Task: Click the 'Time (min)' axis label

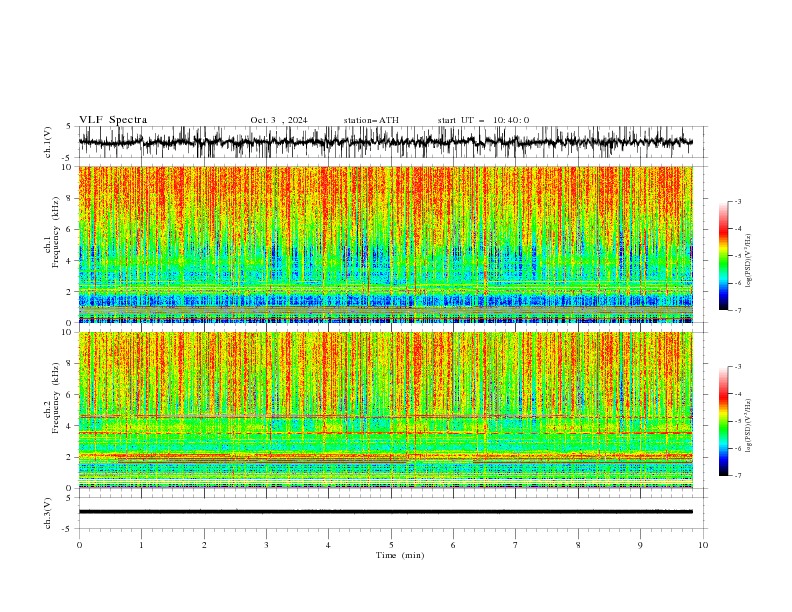Action: point(400,555)
